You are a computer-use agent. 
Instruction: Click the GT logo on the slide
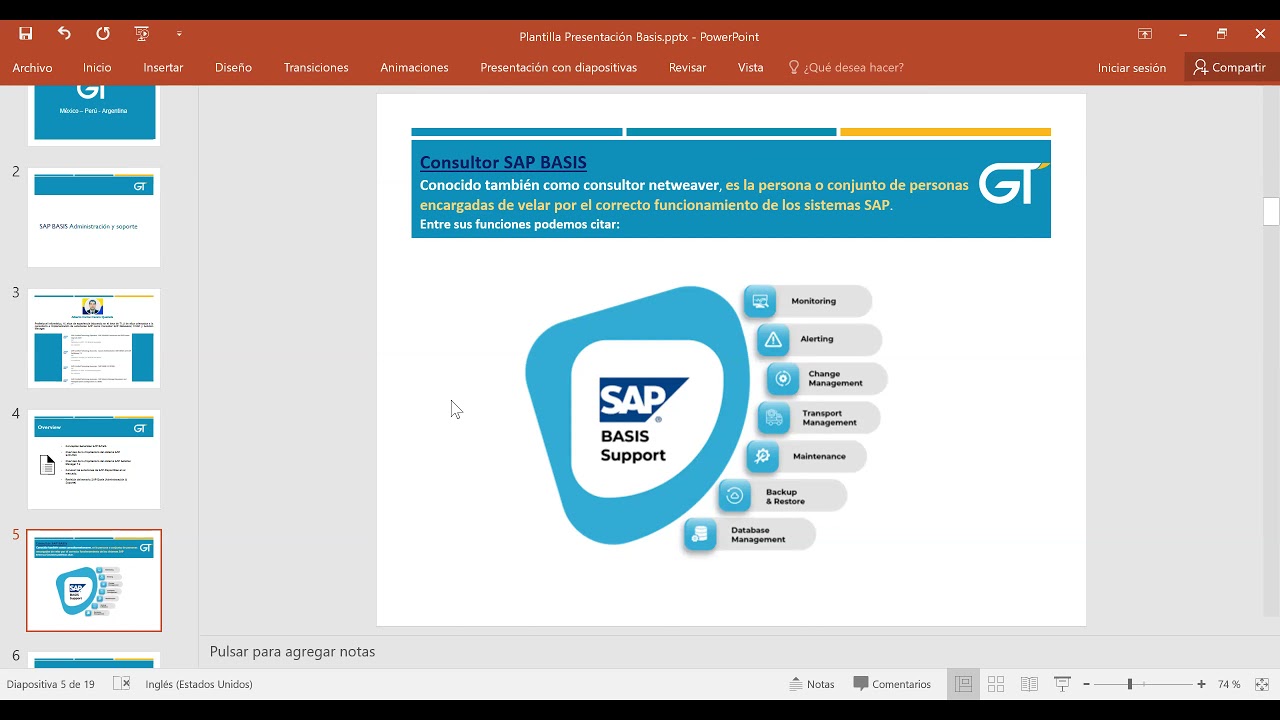tap(1013, 183)
